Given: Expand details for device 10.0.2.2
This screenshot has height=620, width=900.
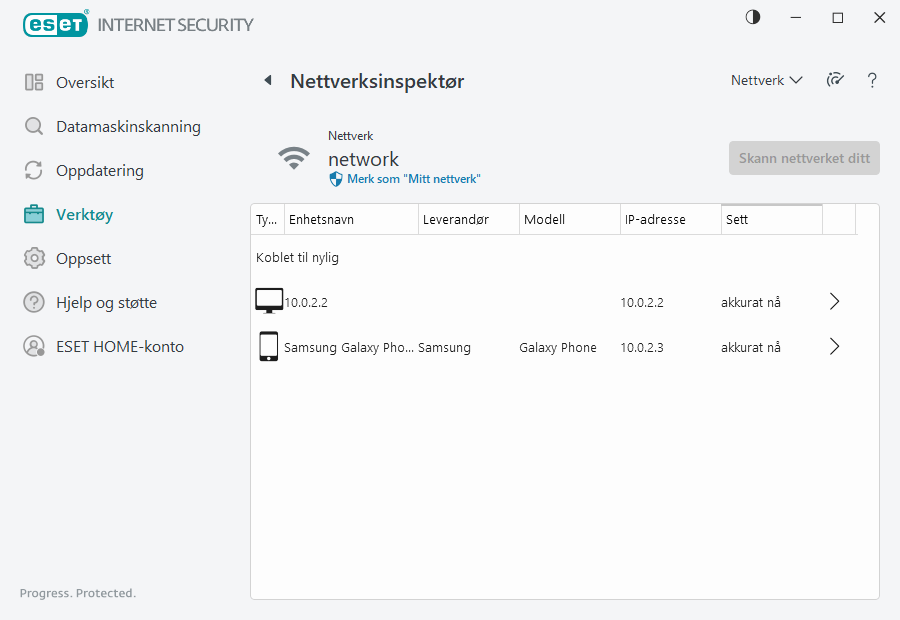Looking at the screenshot, I should (835, 301).
